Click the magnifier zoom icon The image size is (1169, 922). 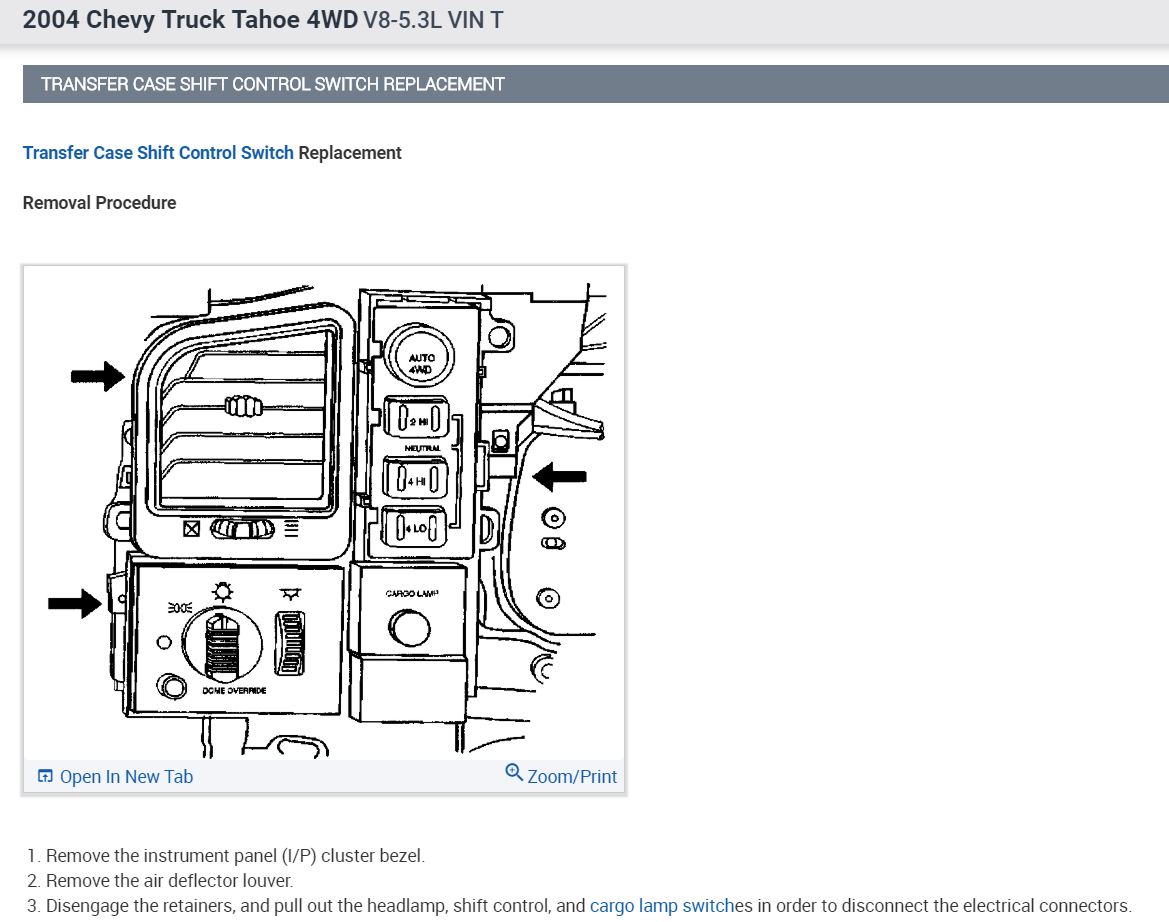point(514,772)
